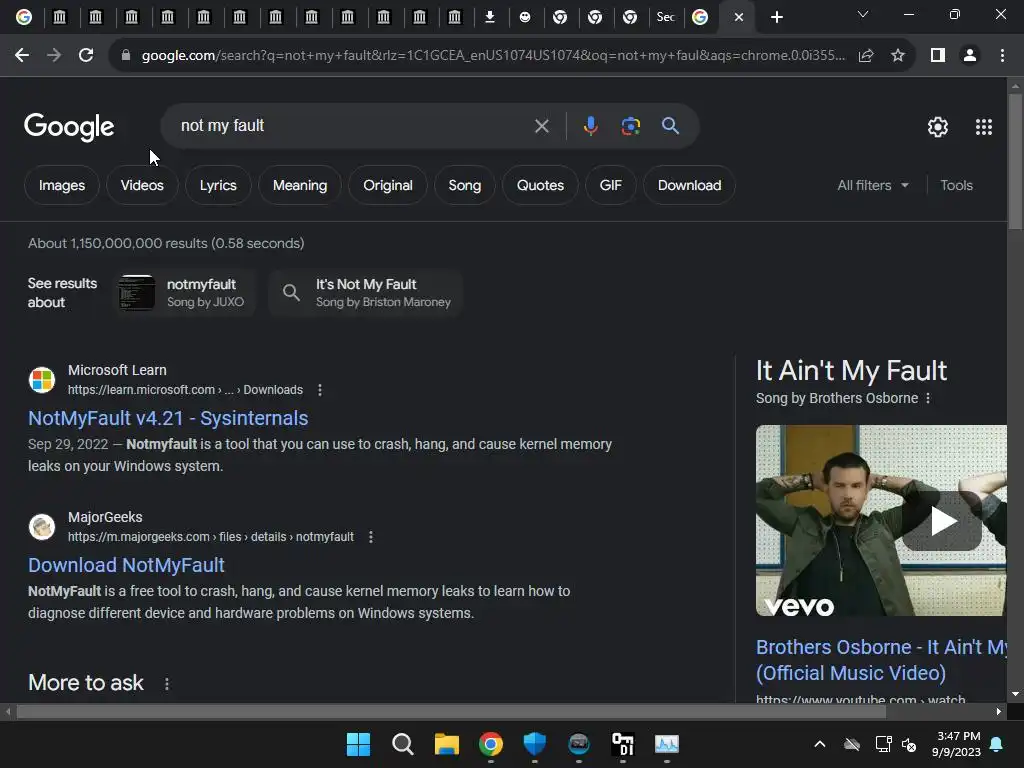The height and width of the screenshot is (768, 1024).
Task: Select the Download filter chip
Action: tap(690, 185)
